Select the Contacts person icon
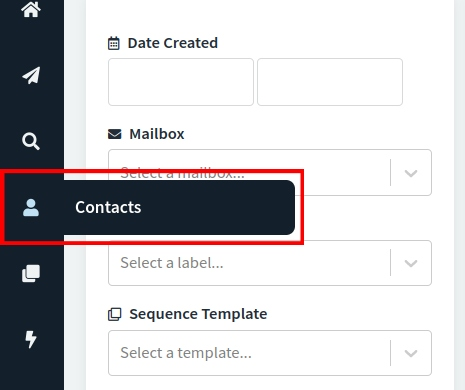This screenshot has height=390, width=465. [31, 207]
